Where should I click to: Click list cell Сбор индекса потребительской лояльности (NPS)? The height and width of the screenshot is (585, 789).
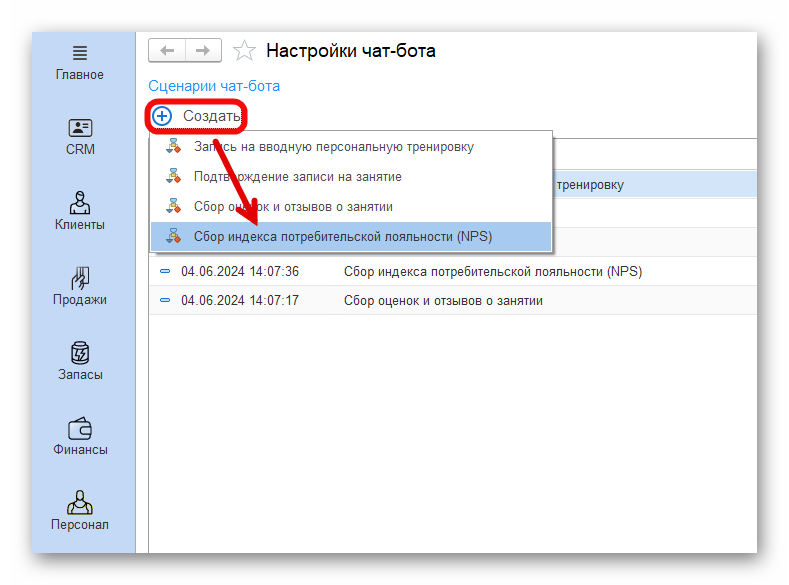click(x=493, y=272)
